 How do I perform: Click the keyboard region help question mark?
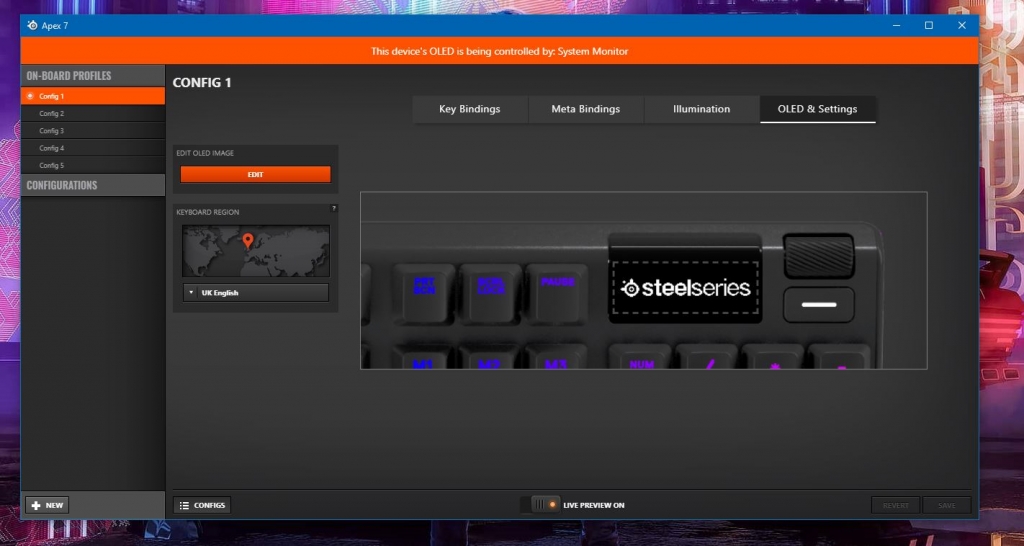tap(333, 209)
